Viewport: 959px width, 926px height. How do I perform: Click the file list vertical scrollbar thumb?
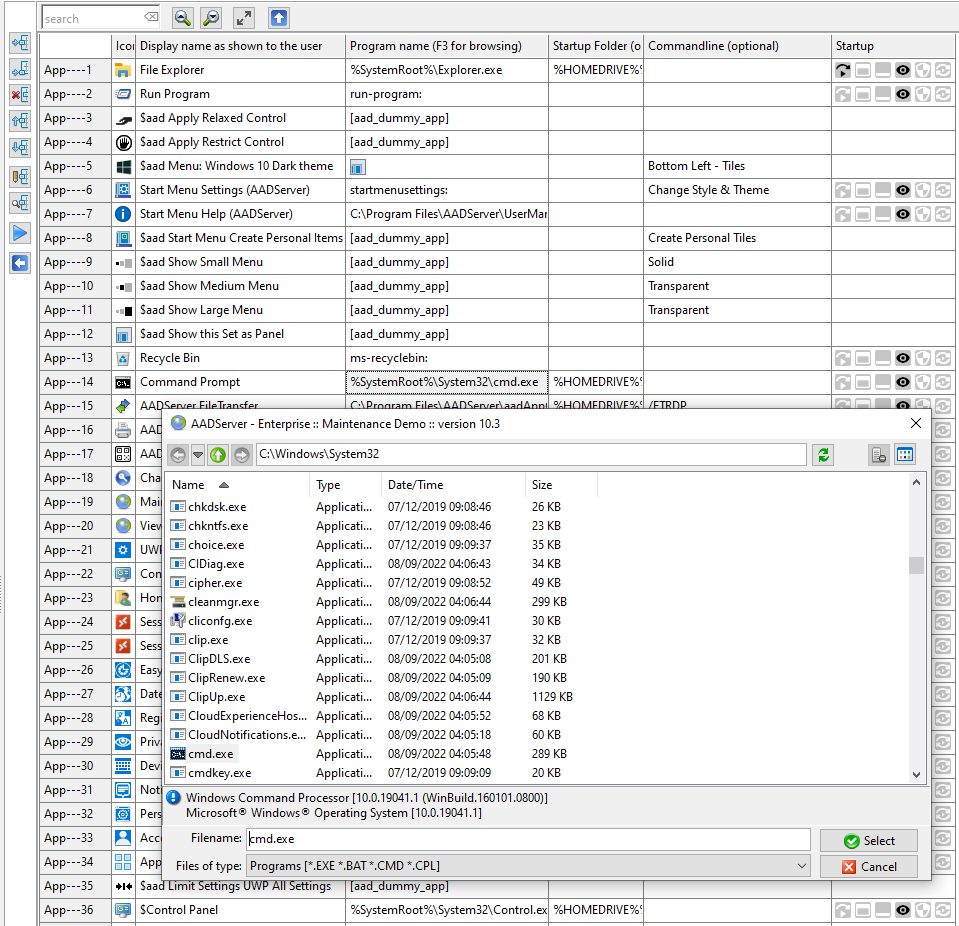[916, 566]
